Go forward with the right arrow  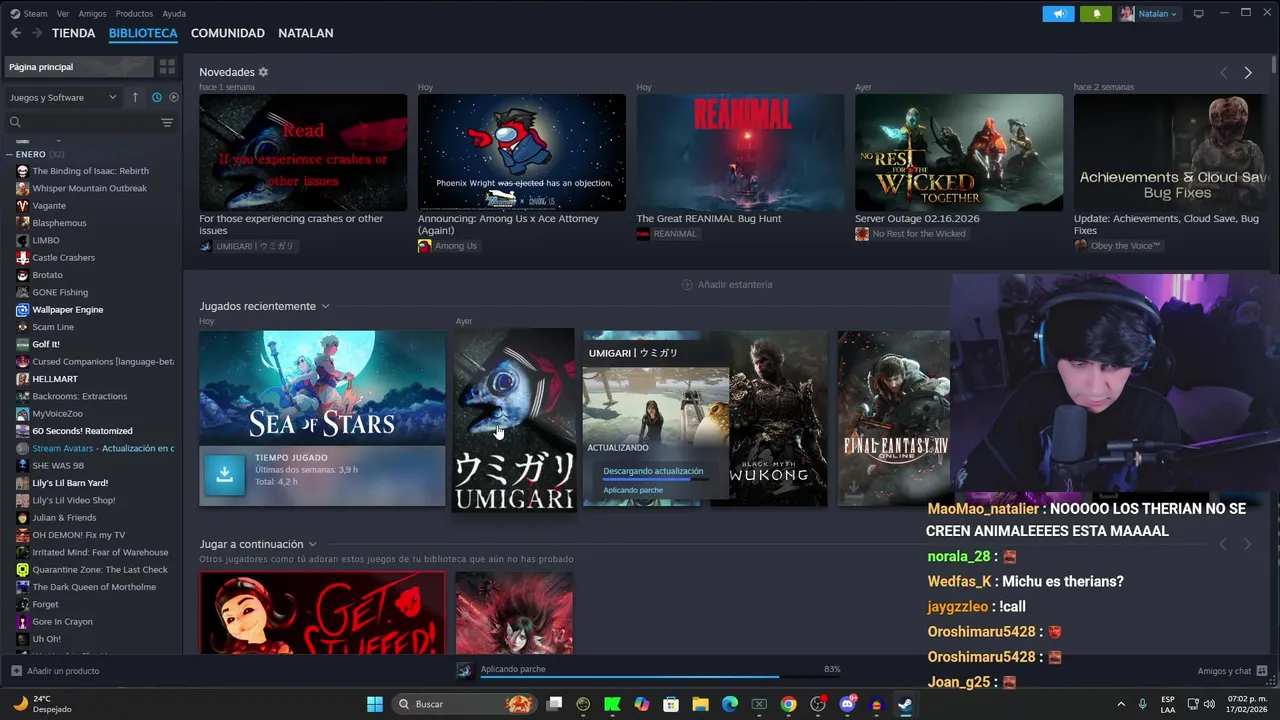(x=36, y=33)
